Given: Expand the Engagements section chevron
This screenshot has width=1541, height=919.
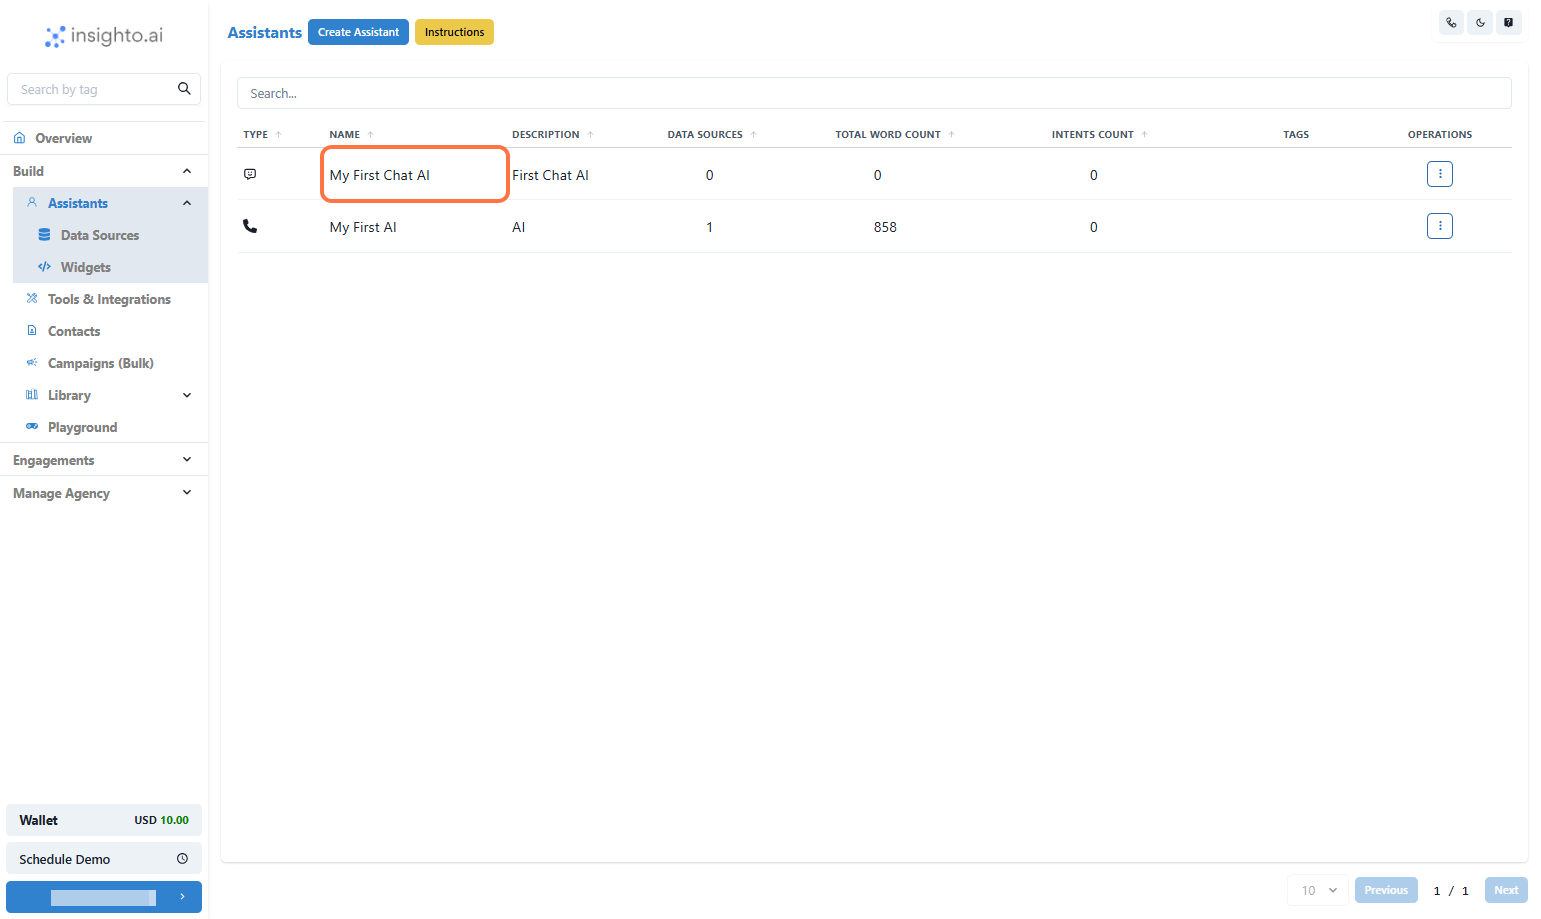Looking at the screenshot, I should (x=187, y=459).
